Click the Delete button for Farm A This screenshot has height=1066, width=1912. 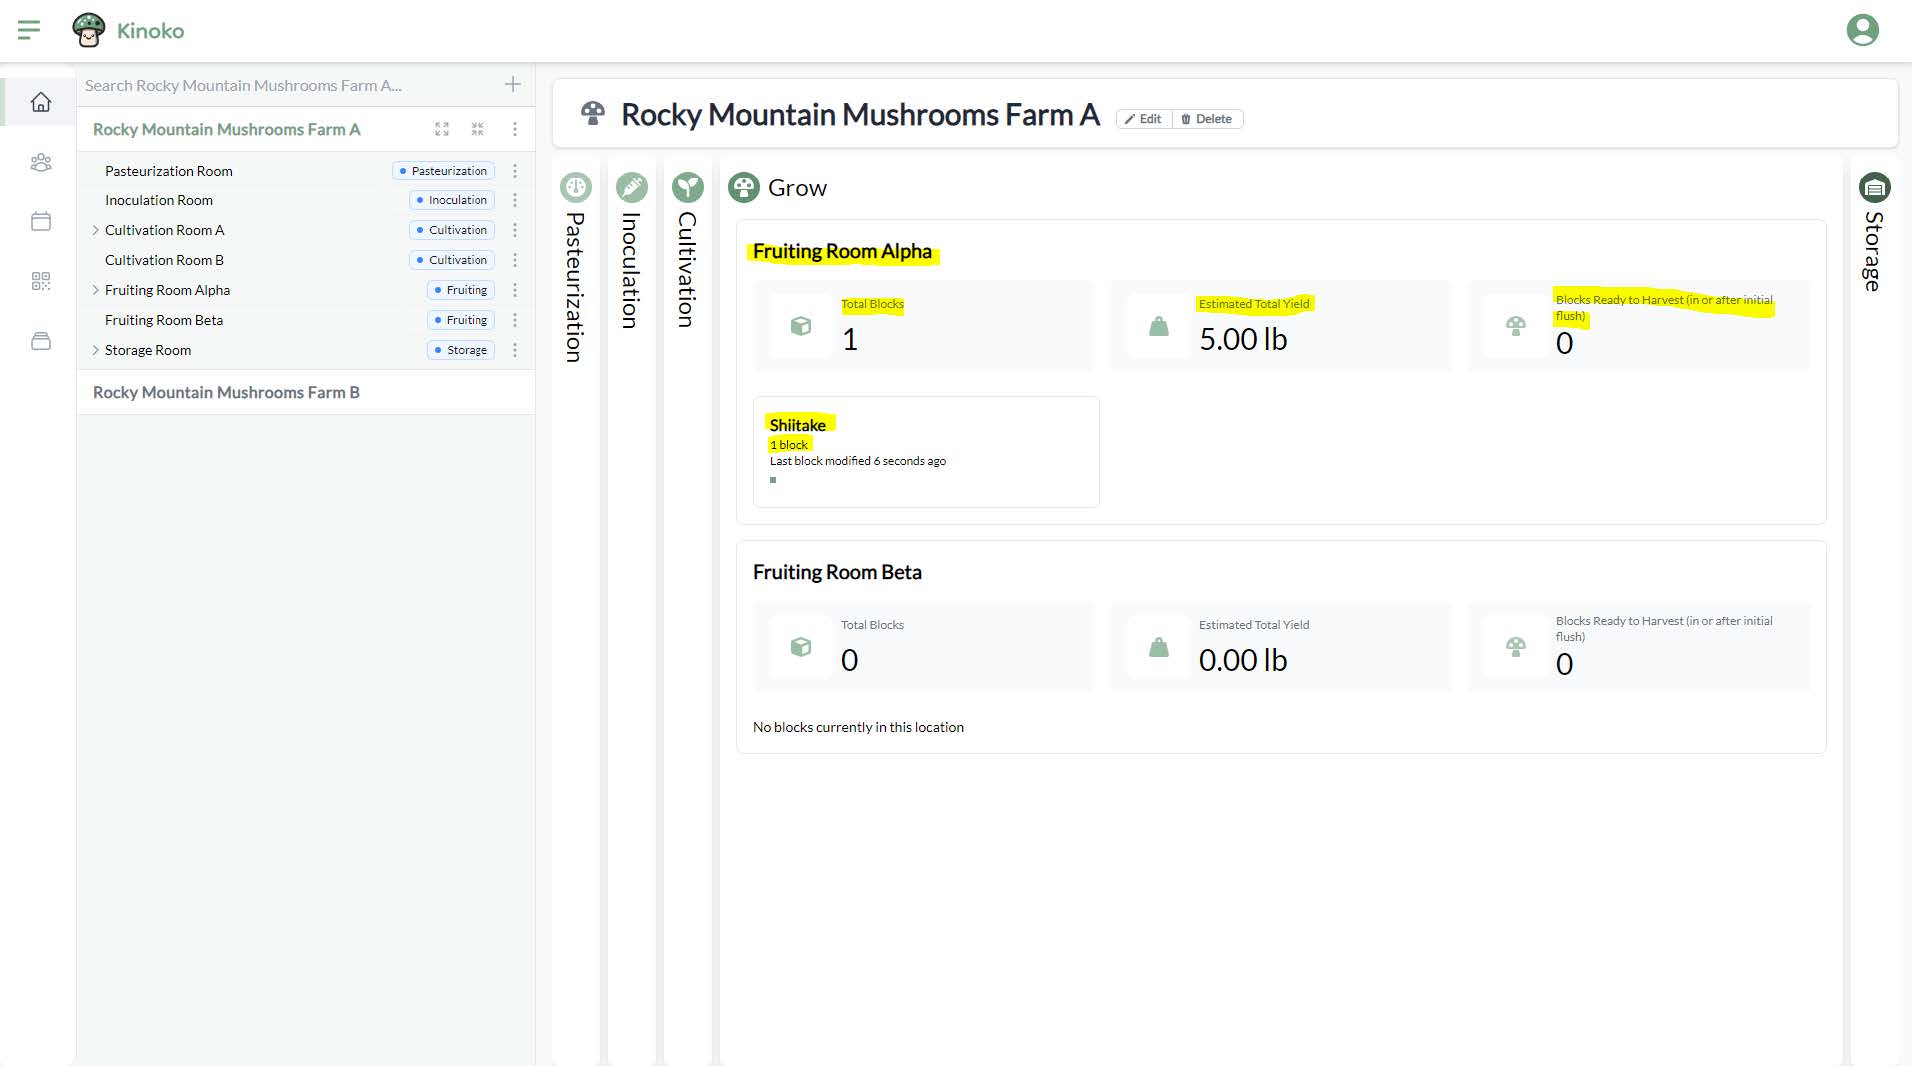[x=1207, y=119]
